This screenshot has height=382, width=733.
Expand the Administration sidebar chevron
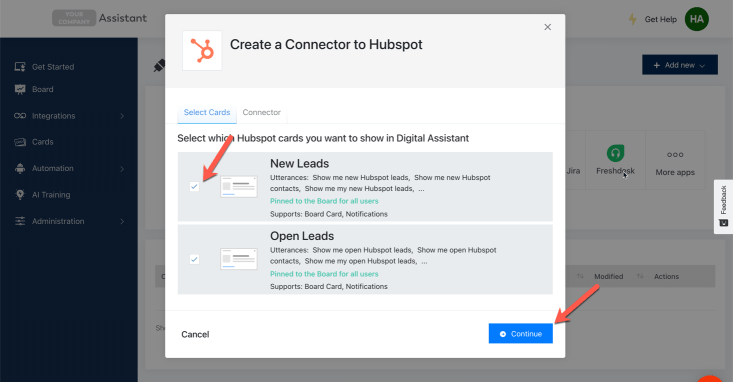(x=122, y=221)
